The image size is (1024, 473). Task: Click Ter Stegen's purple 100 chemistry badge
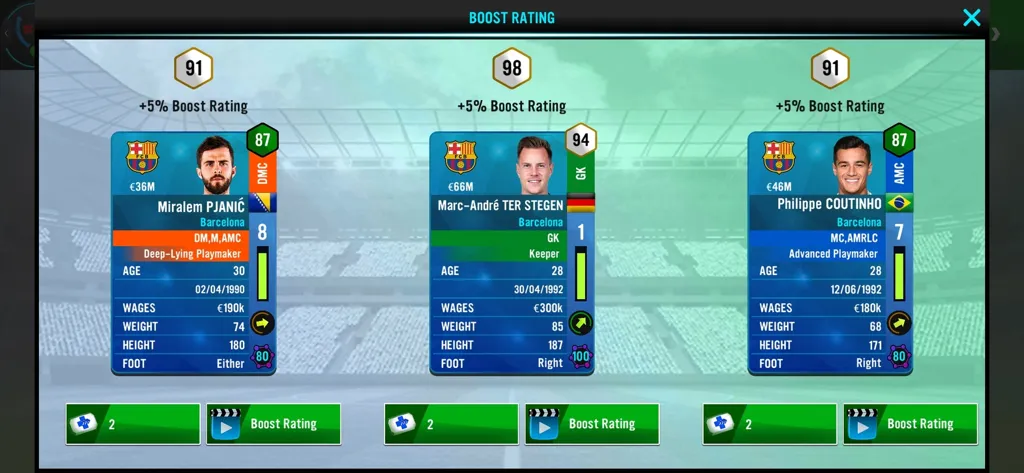581,357
